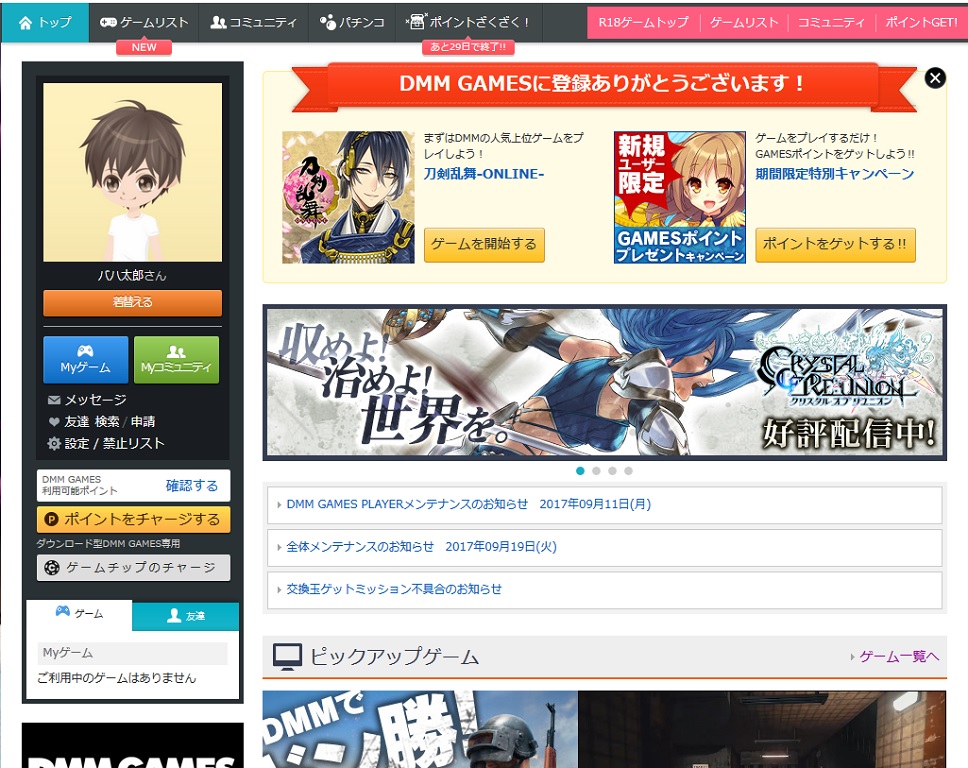Open the 期間限定特別キャンペーン link

click(835, 174)
